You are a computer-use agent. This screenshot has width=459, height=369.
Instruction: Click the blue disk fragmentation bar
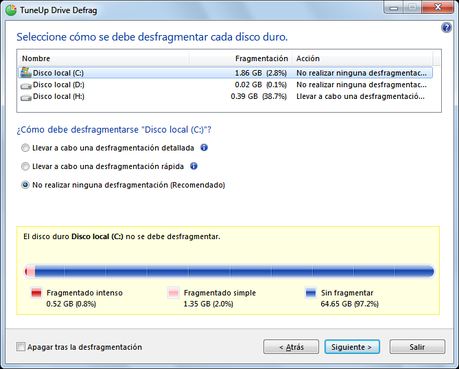coord(229,271)
